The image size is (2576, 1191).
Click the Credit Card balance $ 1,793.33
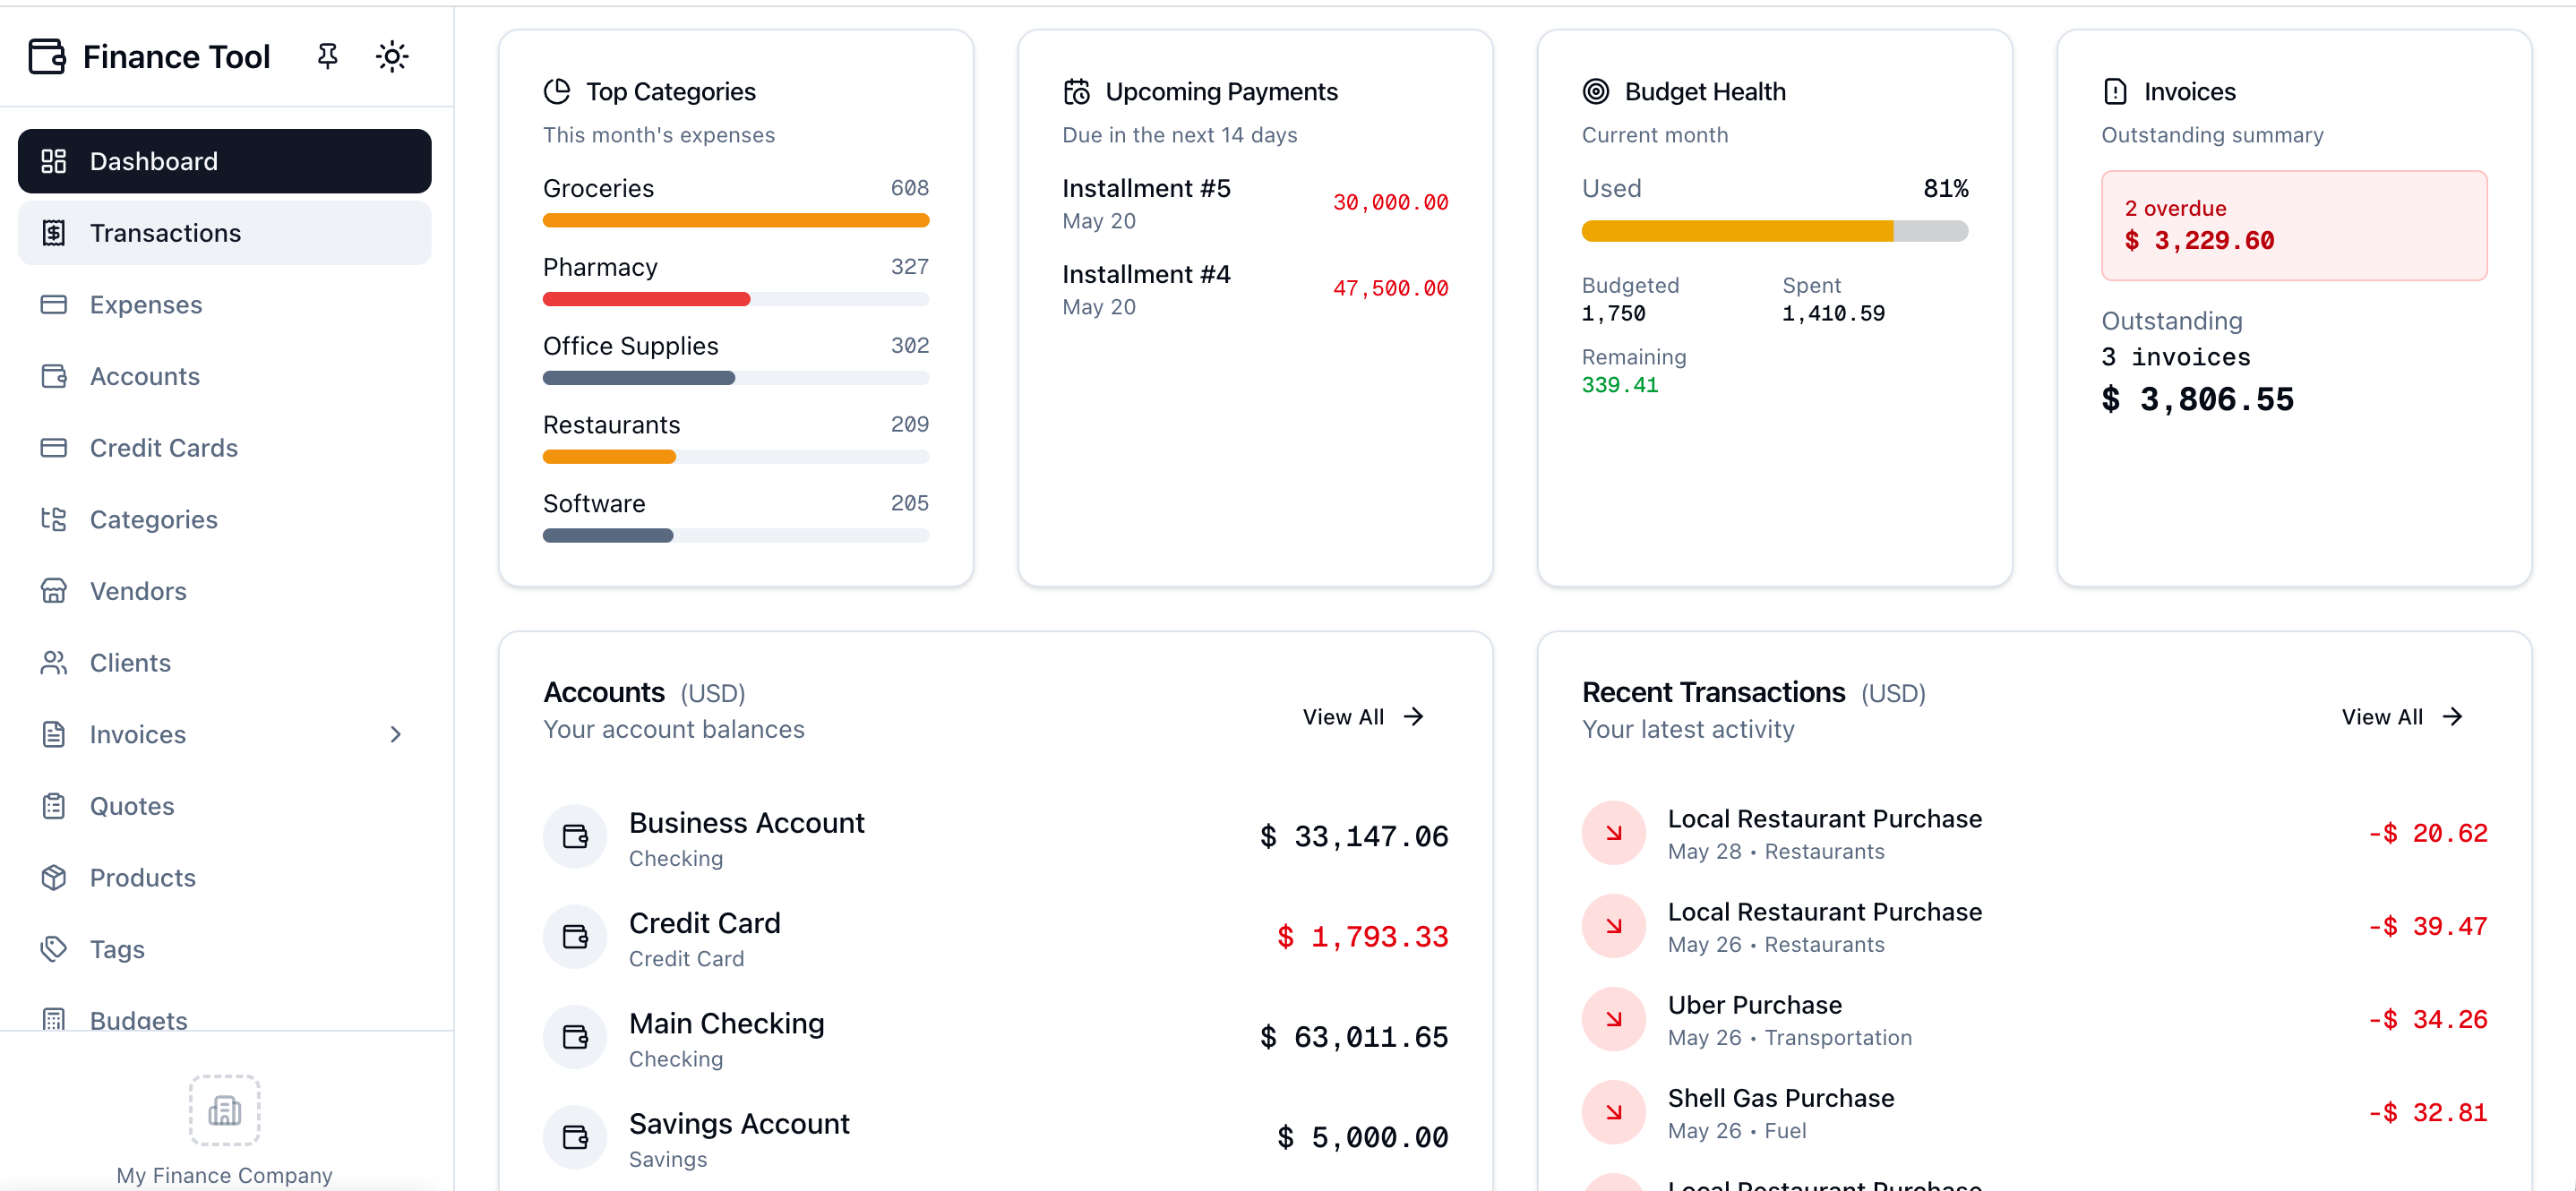tap(1362, 937)
